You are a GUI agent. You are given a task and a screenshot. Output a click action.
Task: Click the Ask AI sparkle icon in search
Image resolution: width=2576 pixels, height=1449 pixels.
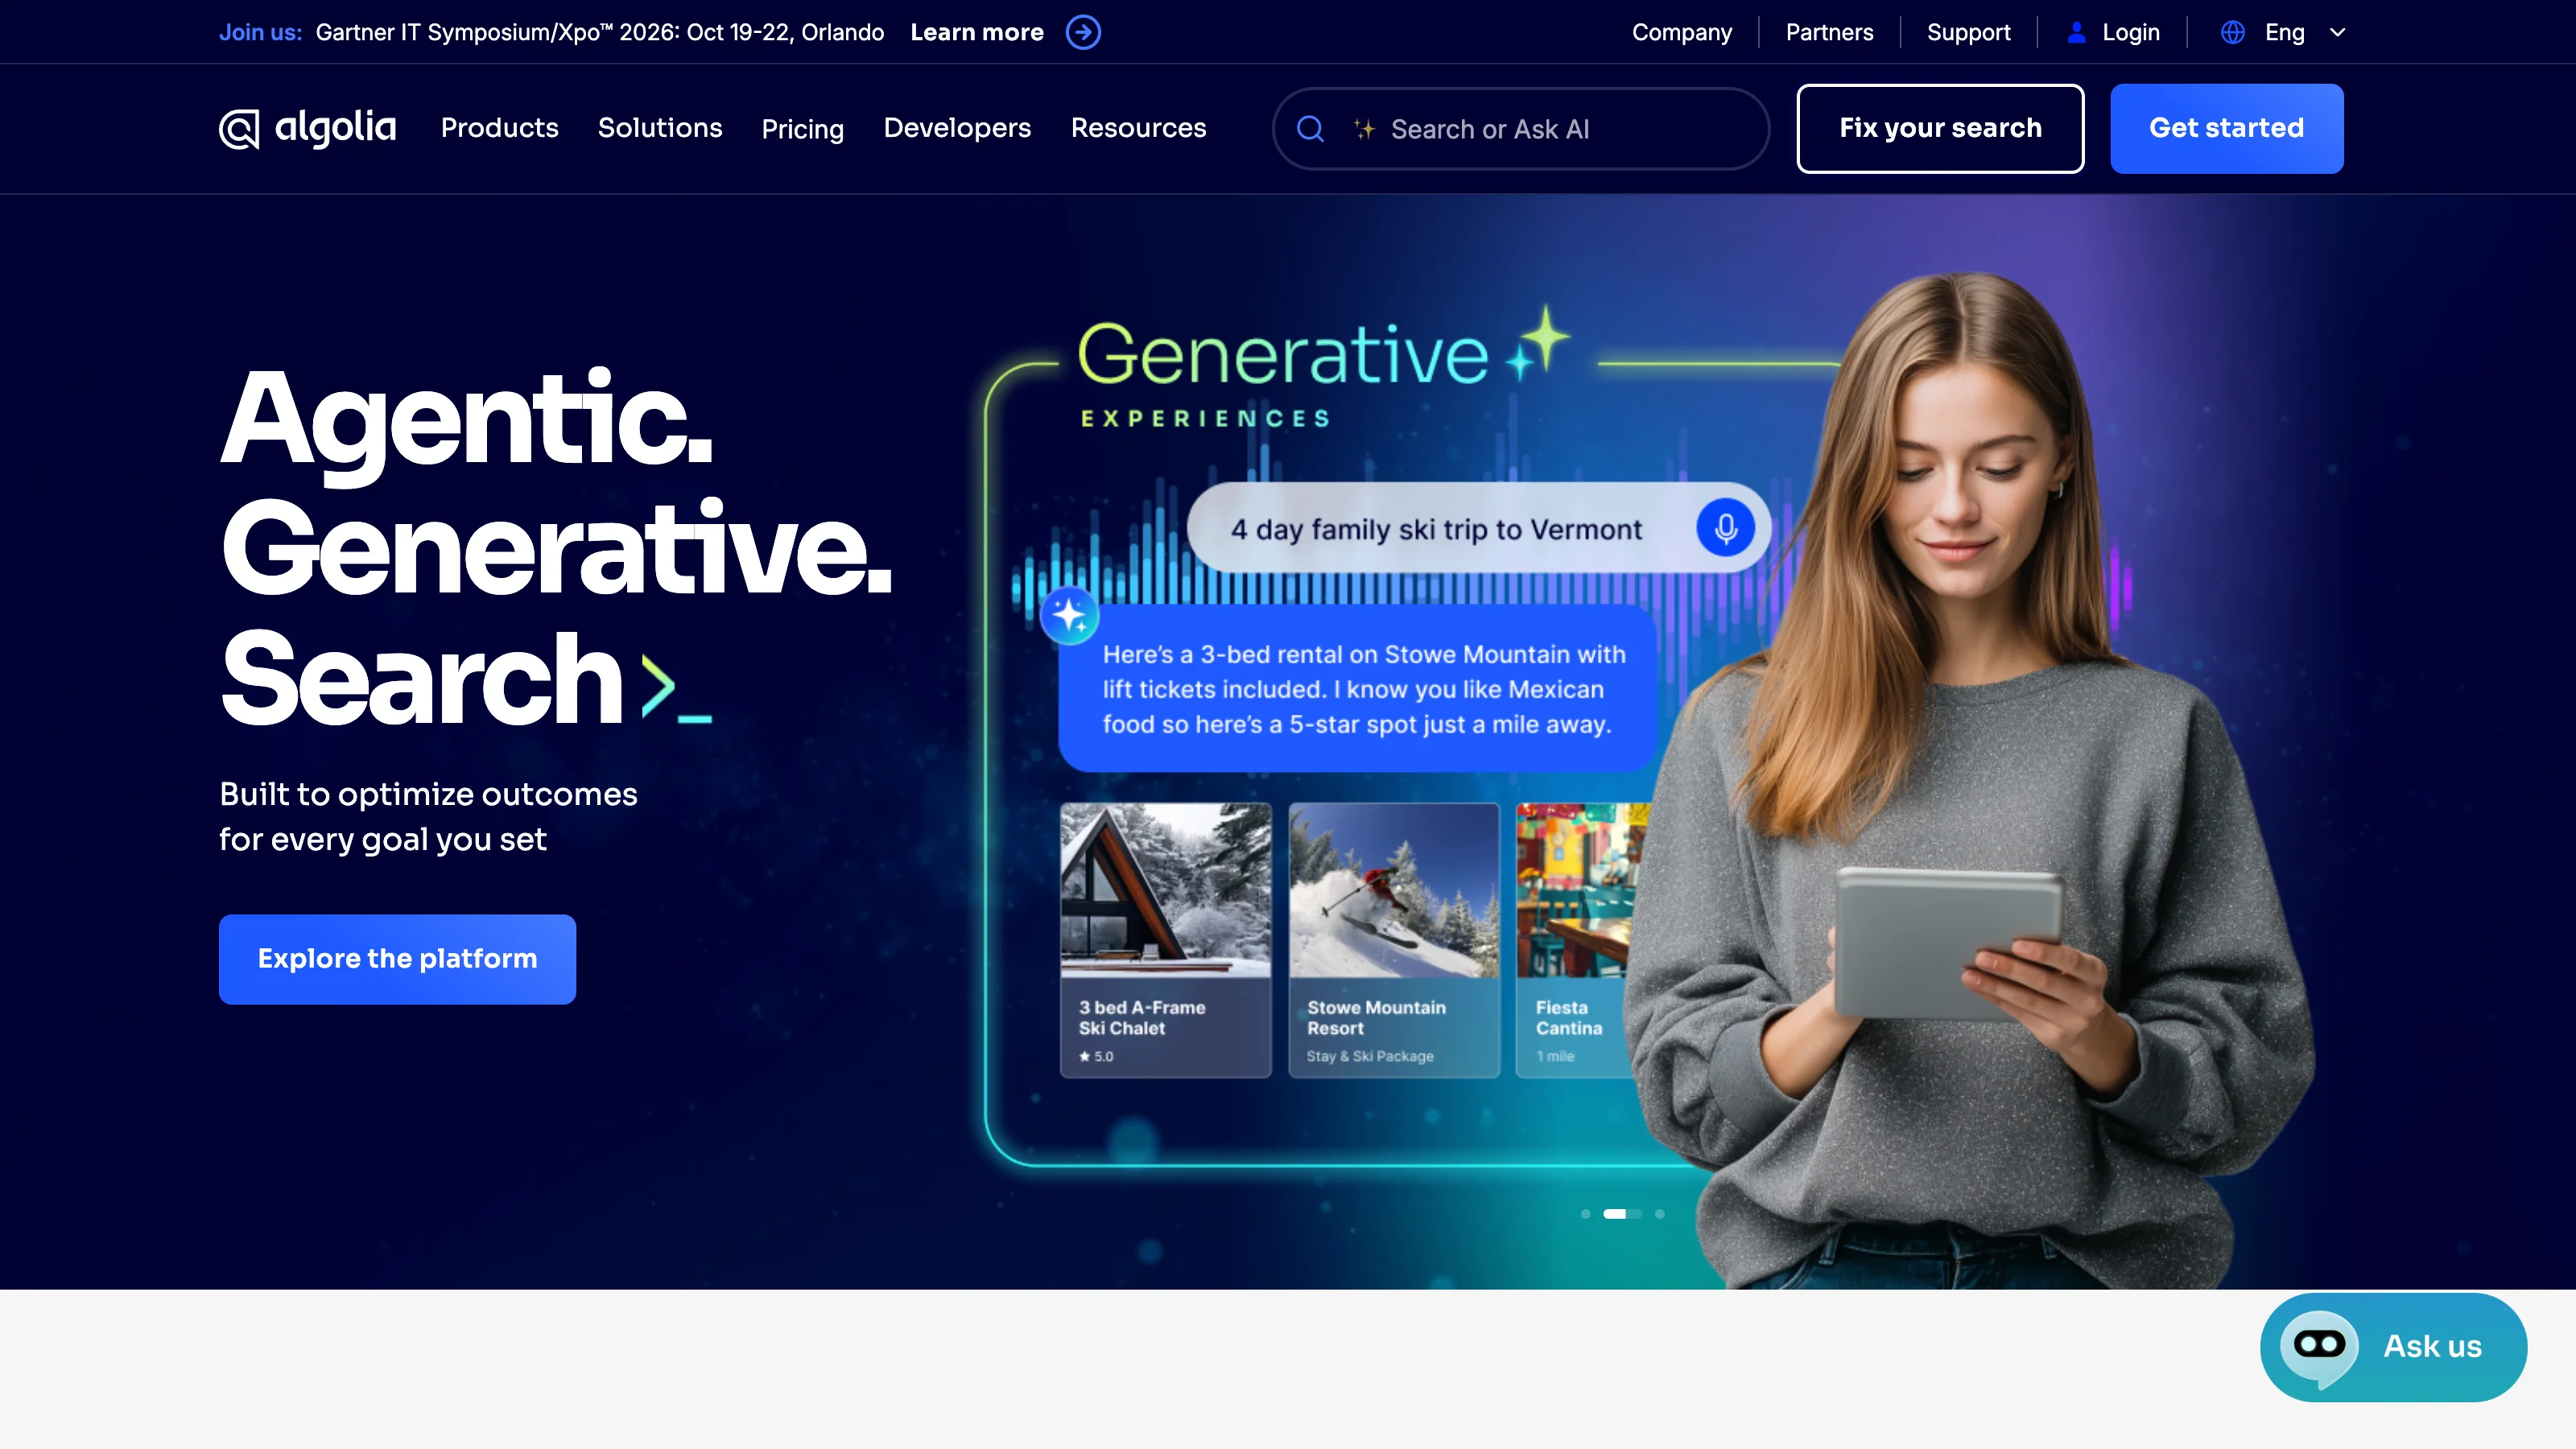[1364, 129]
